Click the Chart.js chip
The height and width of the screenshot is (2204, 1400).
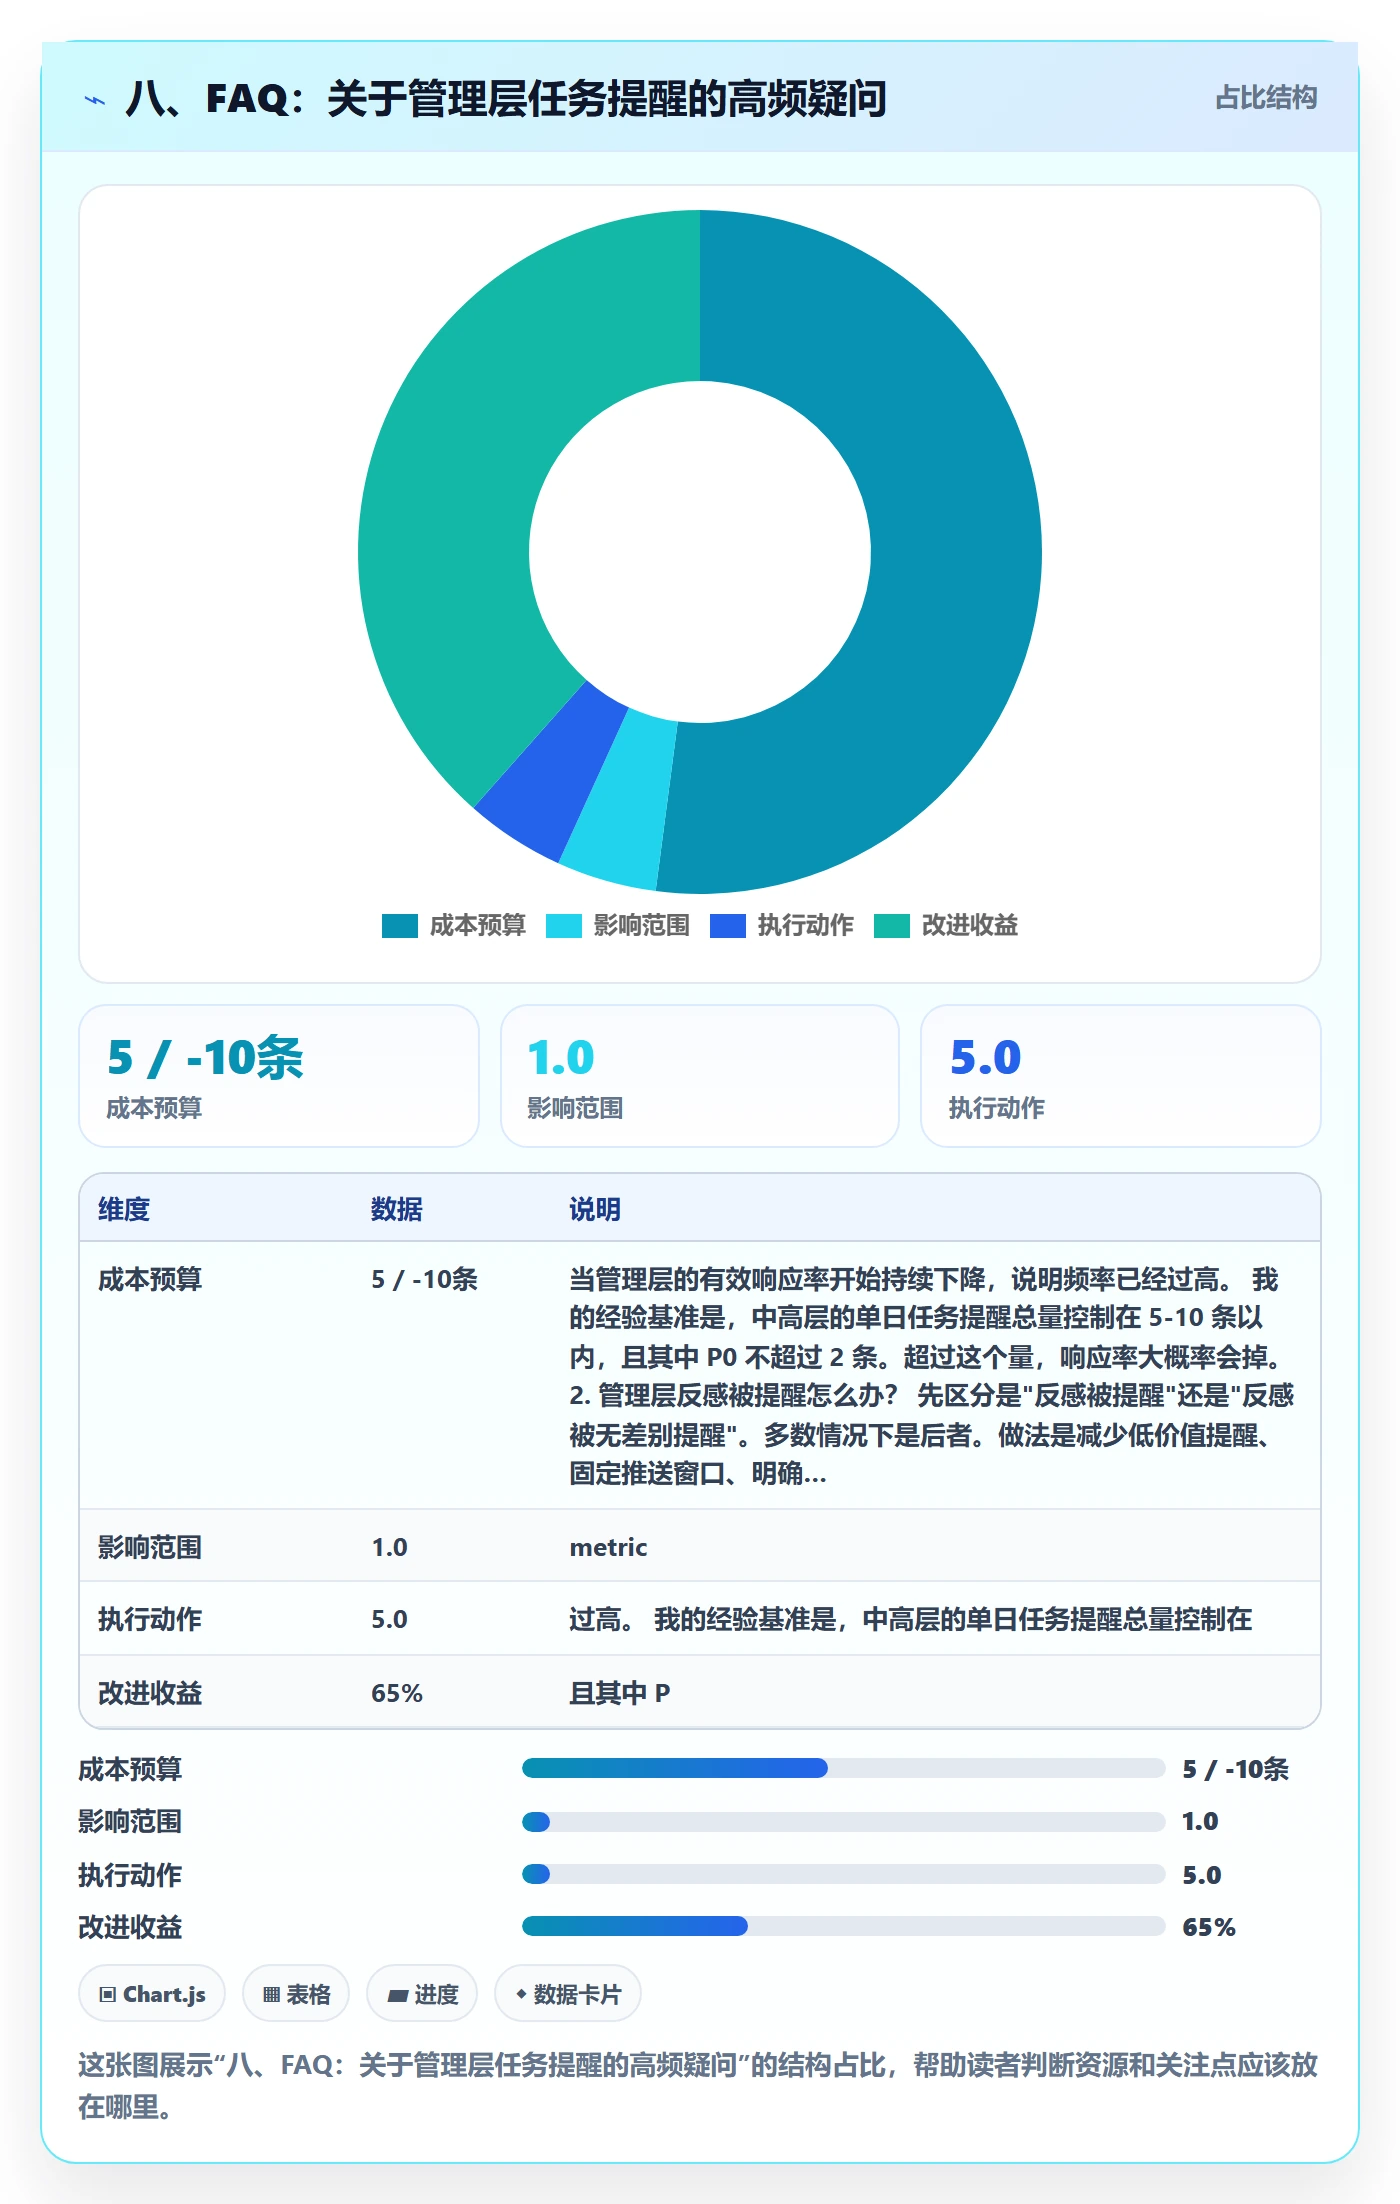pos(152,1994)
